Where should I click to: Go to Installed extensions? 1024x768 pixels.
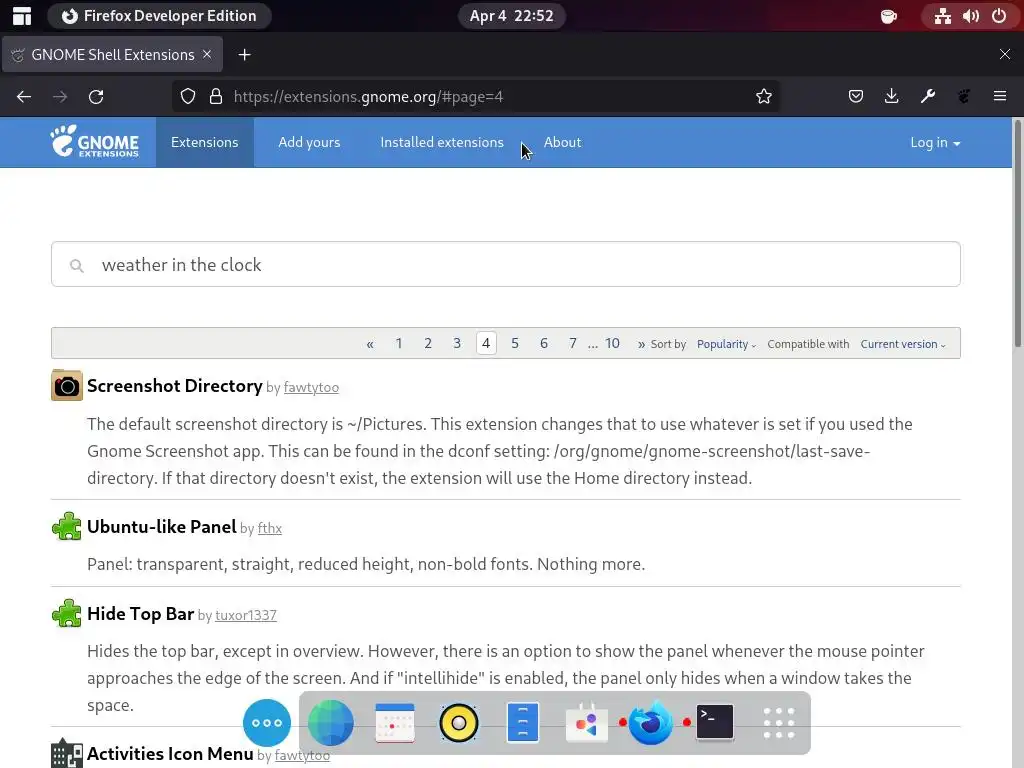coord(442,142)
